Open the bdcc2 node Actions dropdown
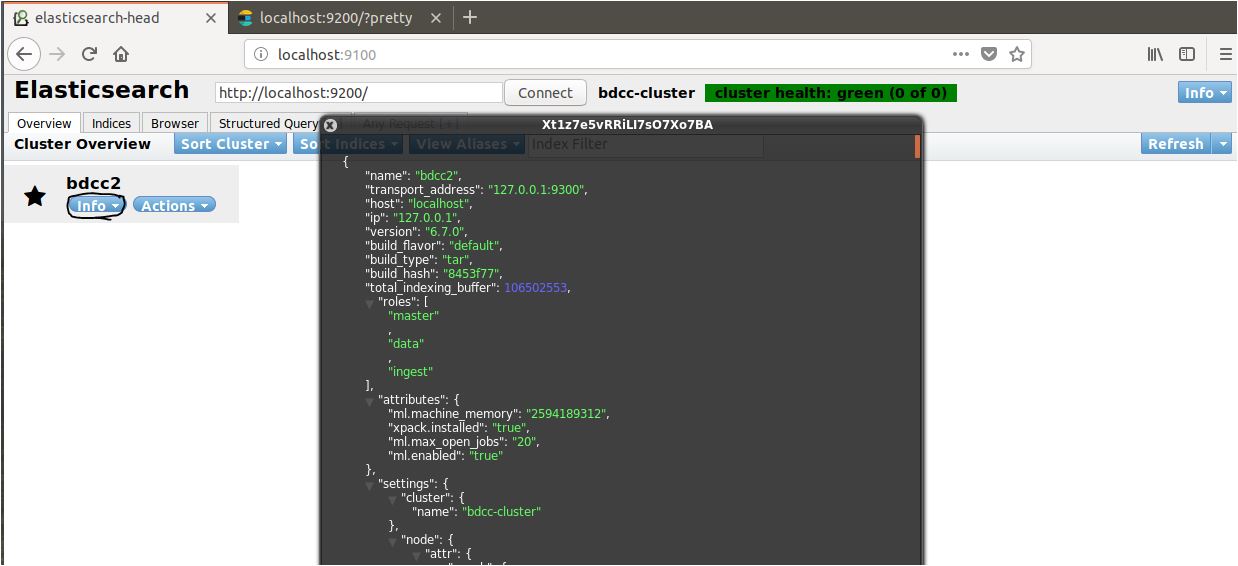1238x566 pixels. tap(174, 205)
